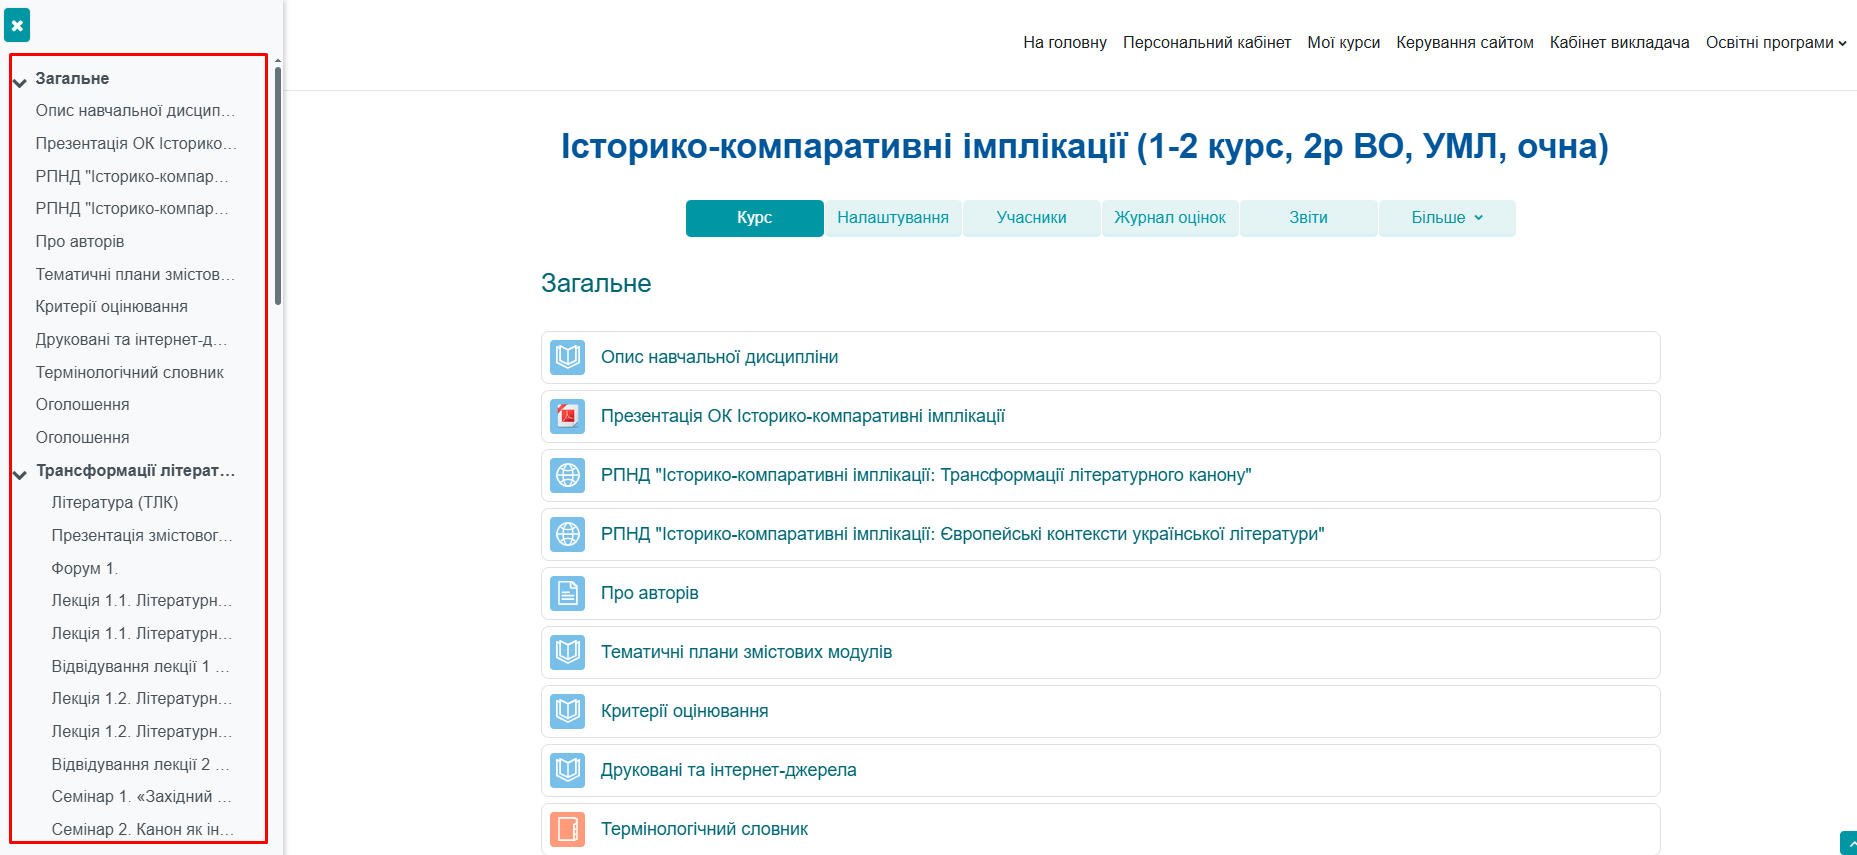1857x855 pixels.
Task: Open the Журнал оцінок tab
Action: (x=1169, y=218)
